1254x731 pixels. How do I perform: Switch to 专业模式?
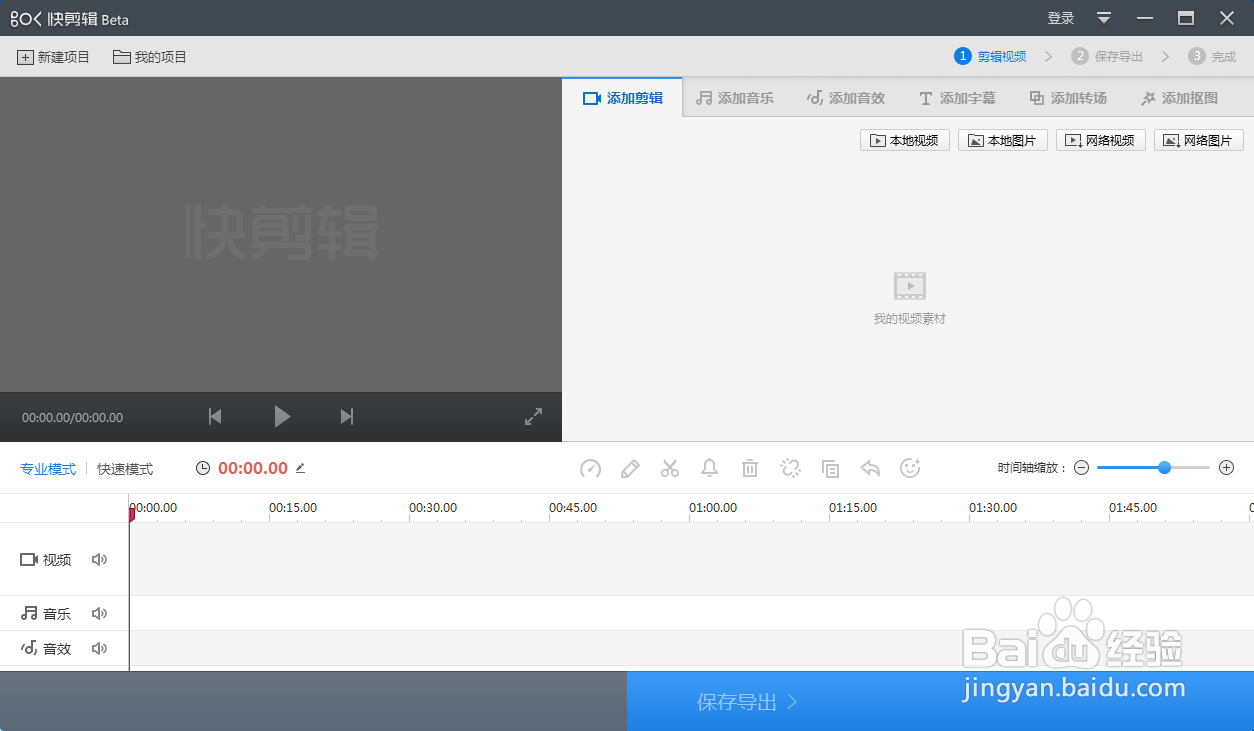48,469
